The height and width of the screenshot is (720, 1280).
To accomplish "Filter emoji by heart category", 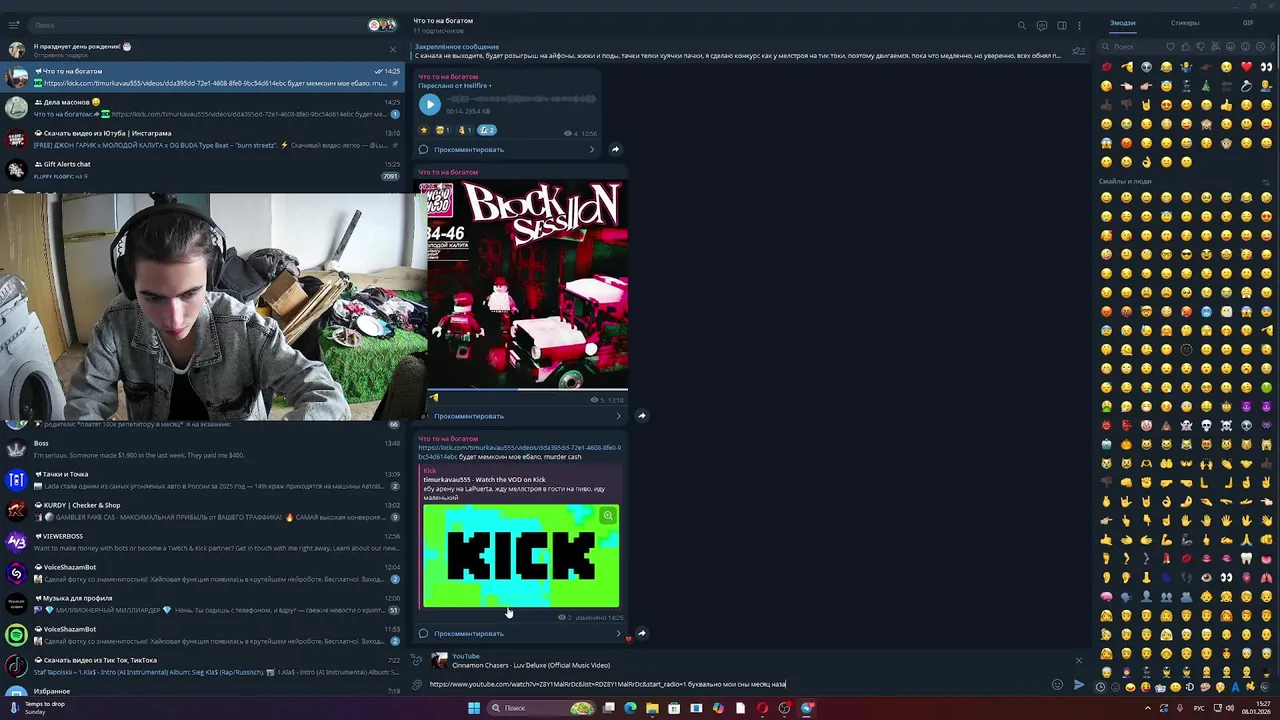I will (1170, 47).
